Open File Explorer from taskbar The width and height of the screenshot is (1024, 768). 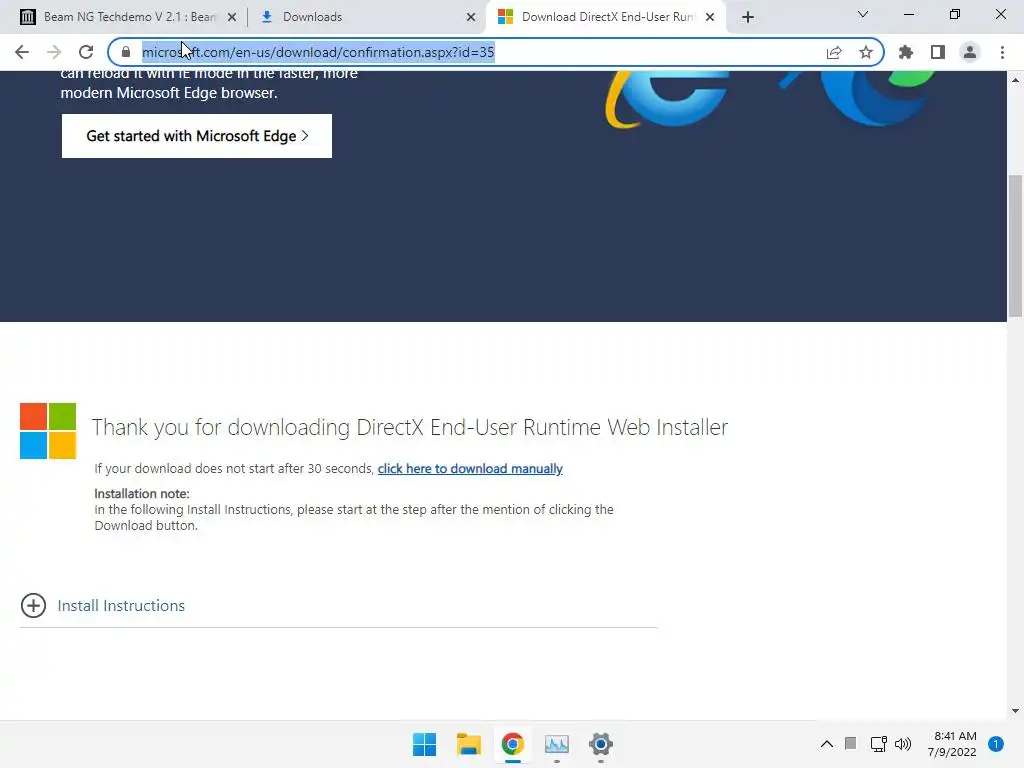tap(468, 744)
